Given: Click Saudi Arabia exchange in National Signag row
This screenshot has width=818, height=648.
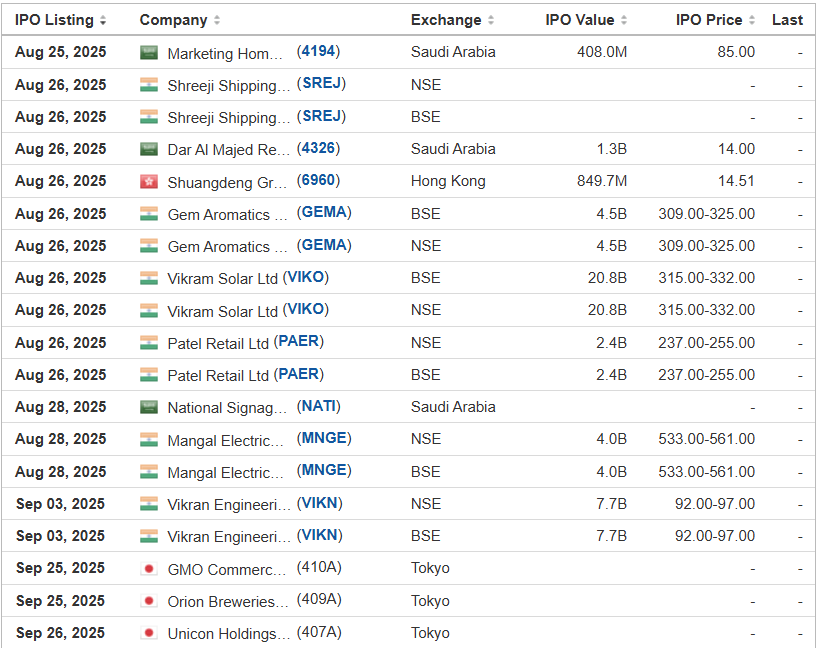Looking at the screenshot, I should 453,407.
